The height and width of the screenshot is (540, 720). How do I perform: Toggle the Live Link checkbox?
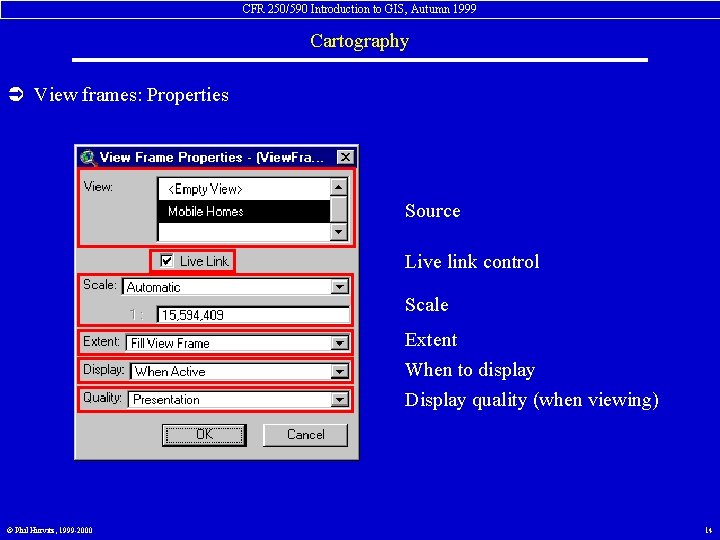166,261
